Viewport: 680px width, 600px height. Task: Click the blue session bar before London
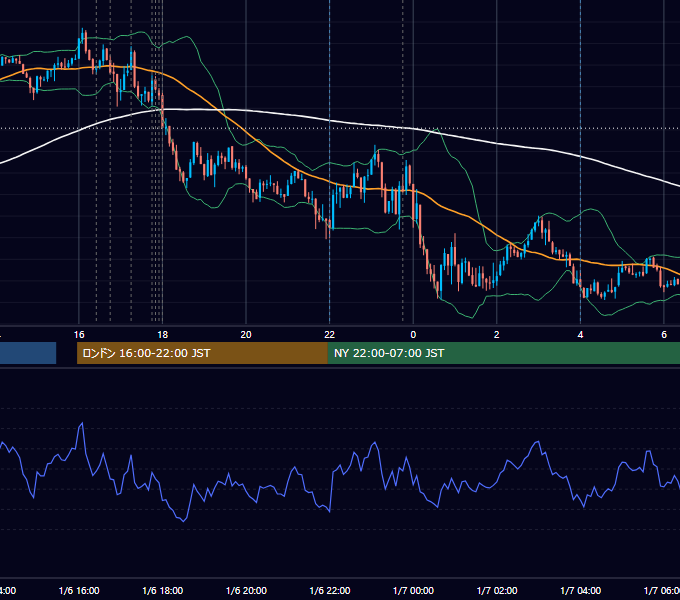28,353
